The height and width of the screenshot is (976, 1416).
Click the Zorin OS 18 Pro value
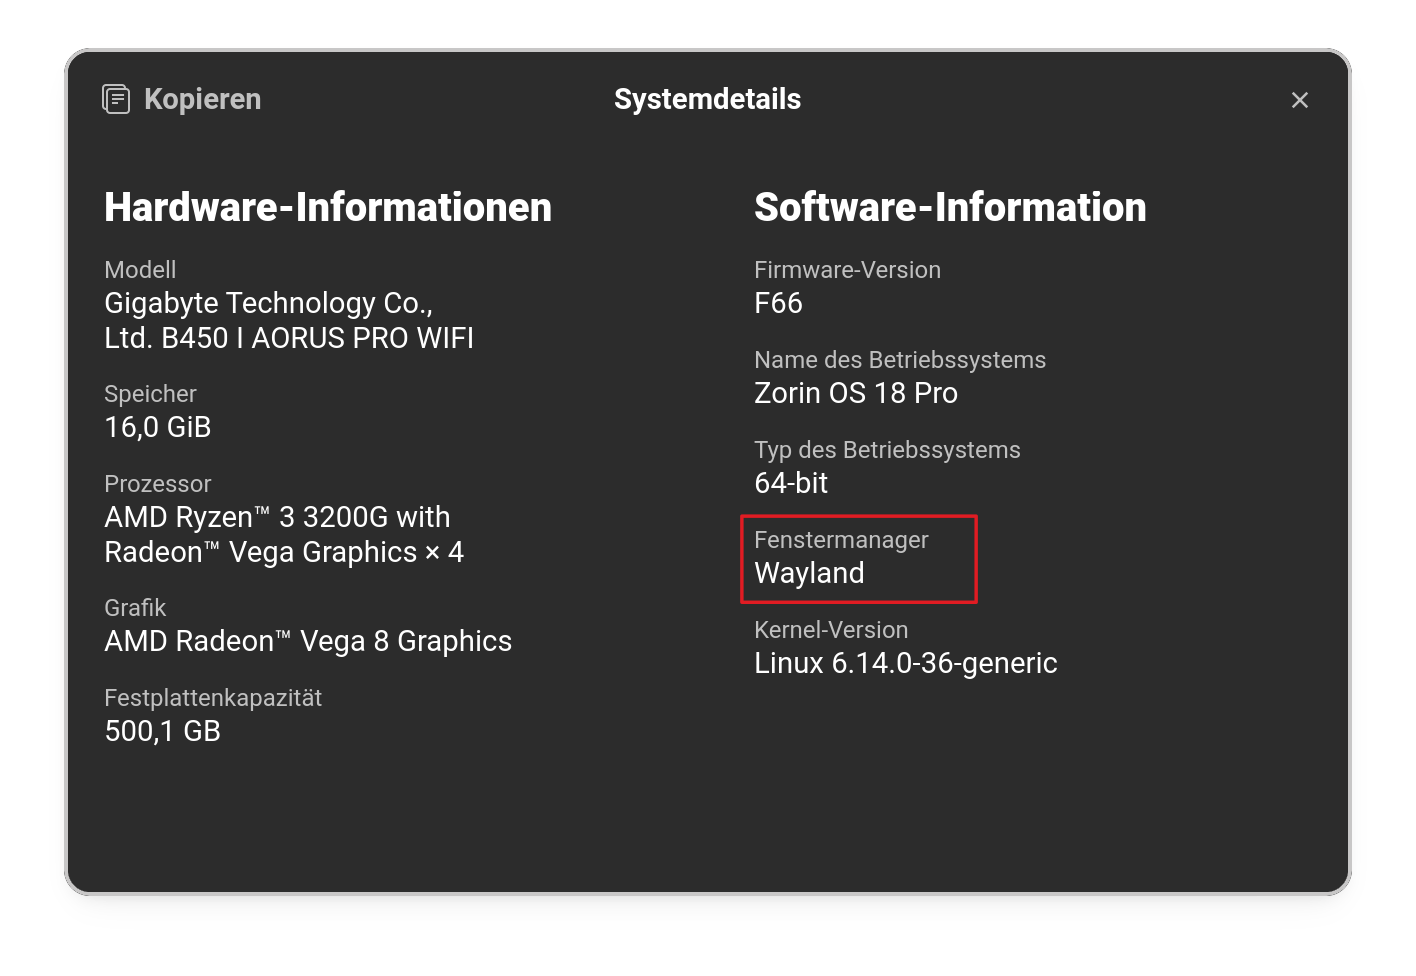click(x=856, y=393)
